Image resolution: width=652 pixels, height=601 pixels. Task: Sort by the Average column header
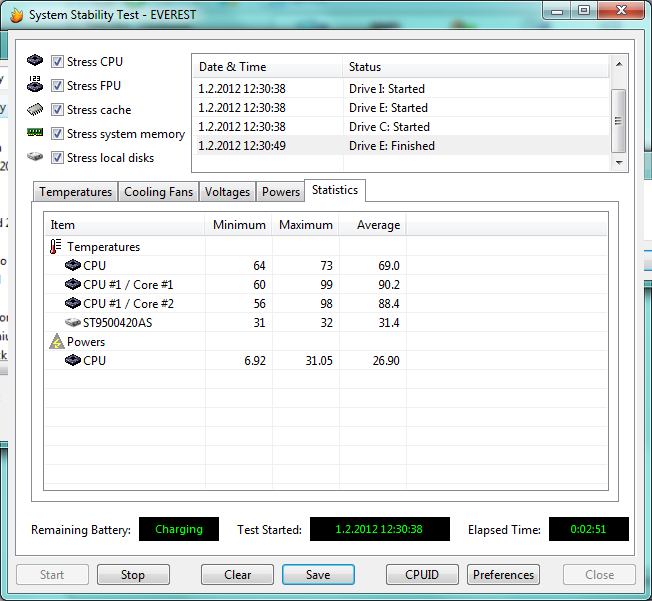(x=373, y=225)
